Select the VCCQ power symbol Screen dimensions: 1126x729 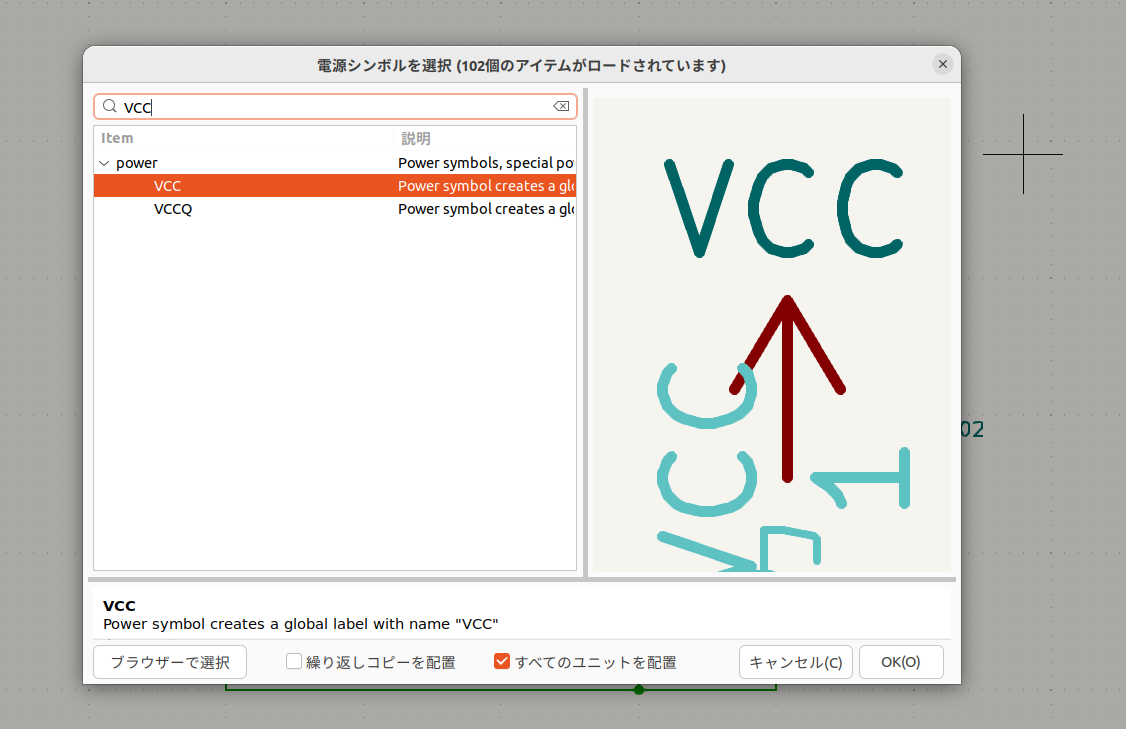coord(173,209)
